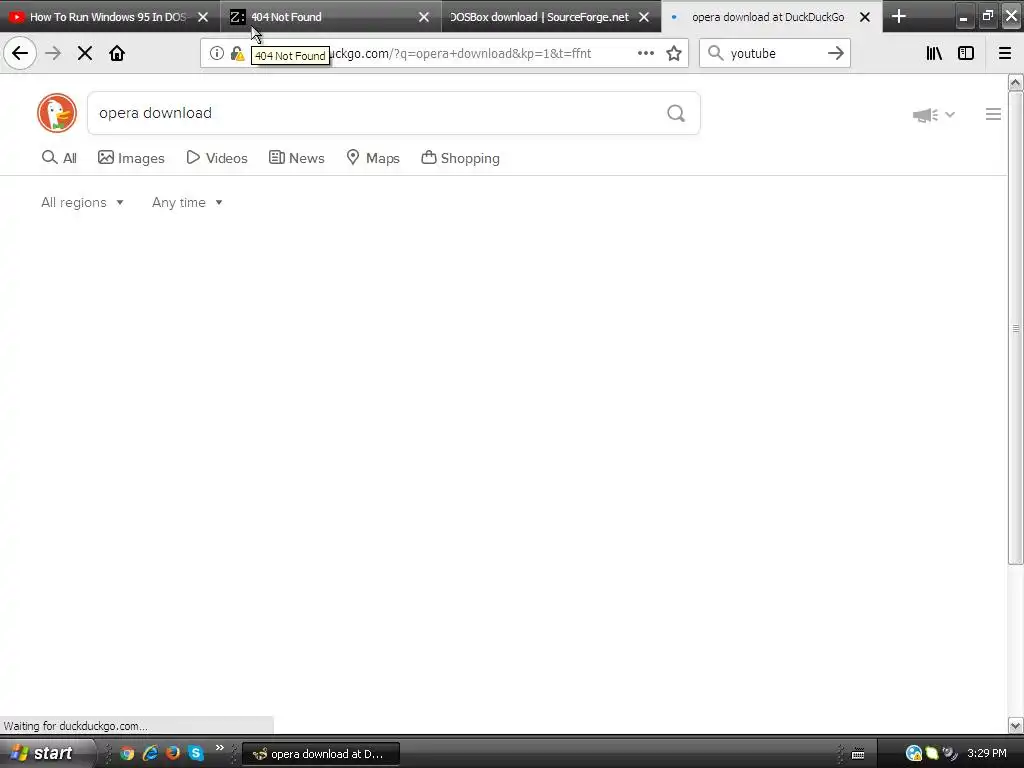Click the forward navigation arrow
The image size is (1024, 768).
(53, 54)
